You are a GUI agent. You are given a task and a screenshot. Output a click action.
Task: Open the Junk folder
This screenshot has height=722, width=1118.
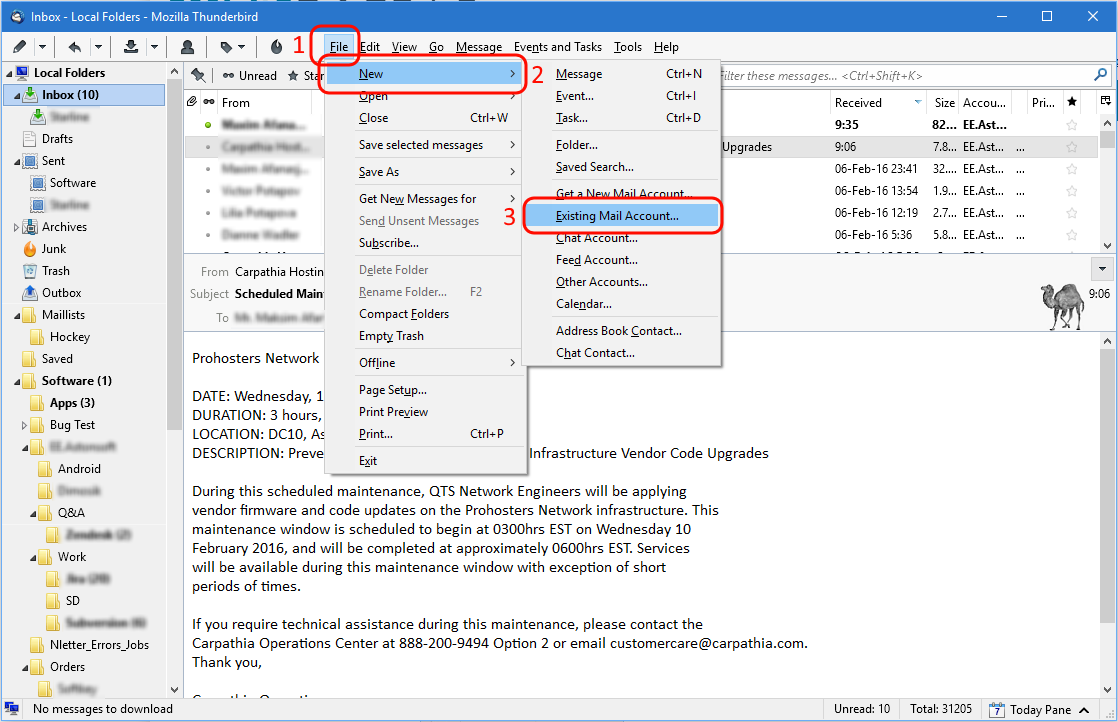[53, 249]
